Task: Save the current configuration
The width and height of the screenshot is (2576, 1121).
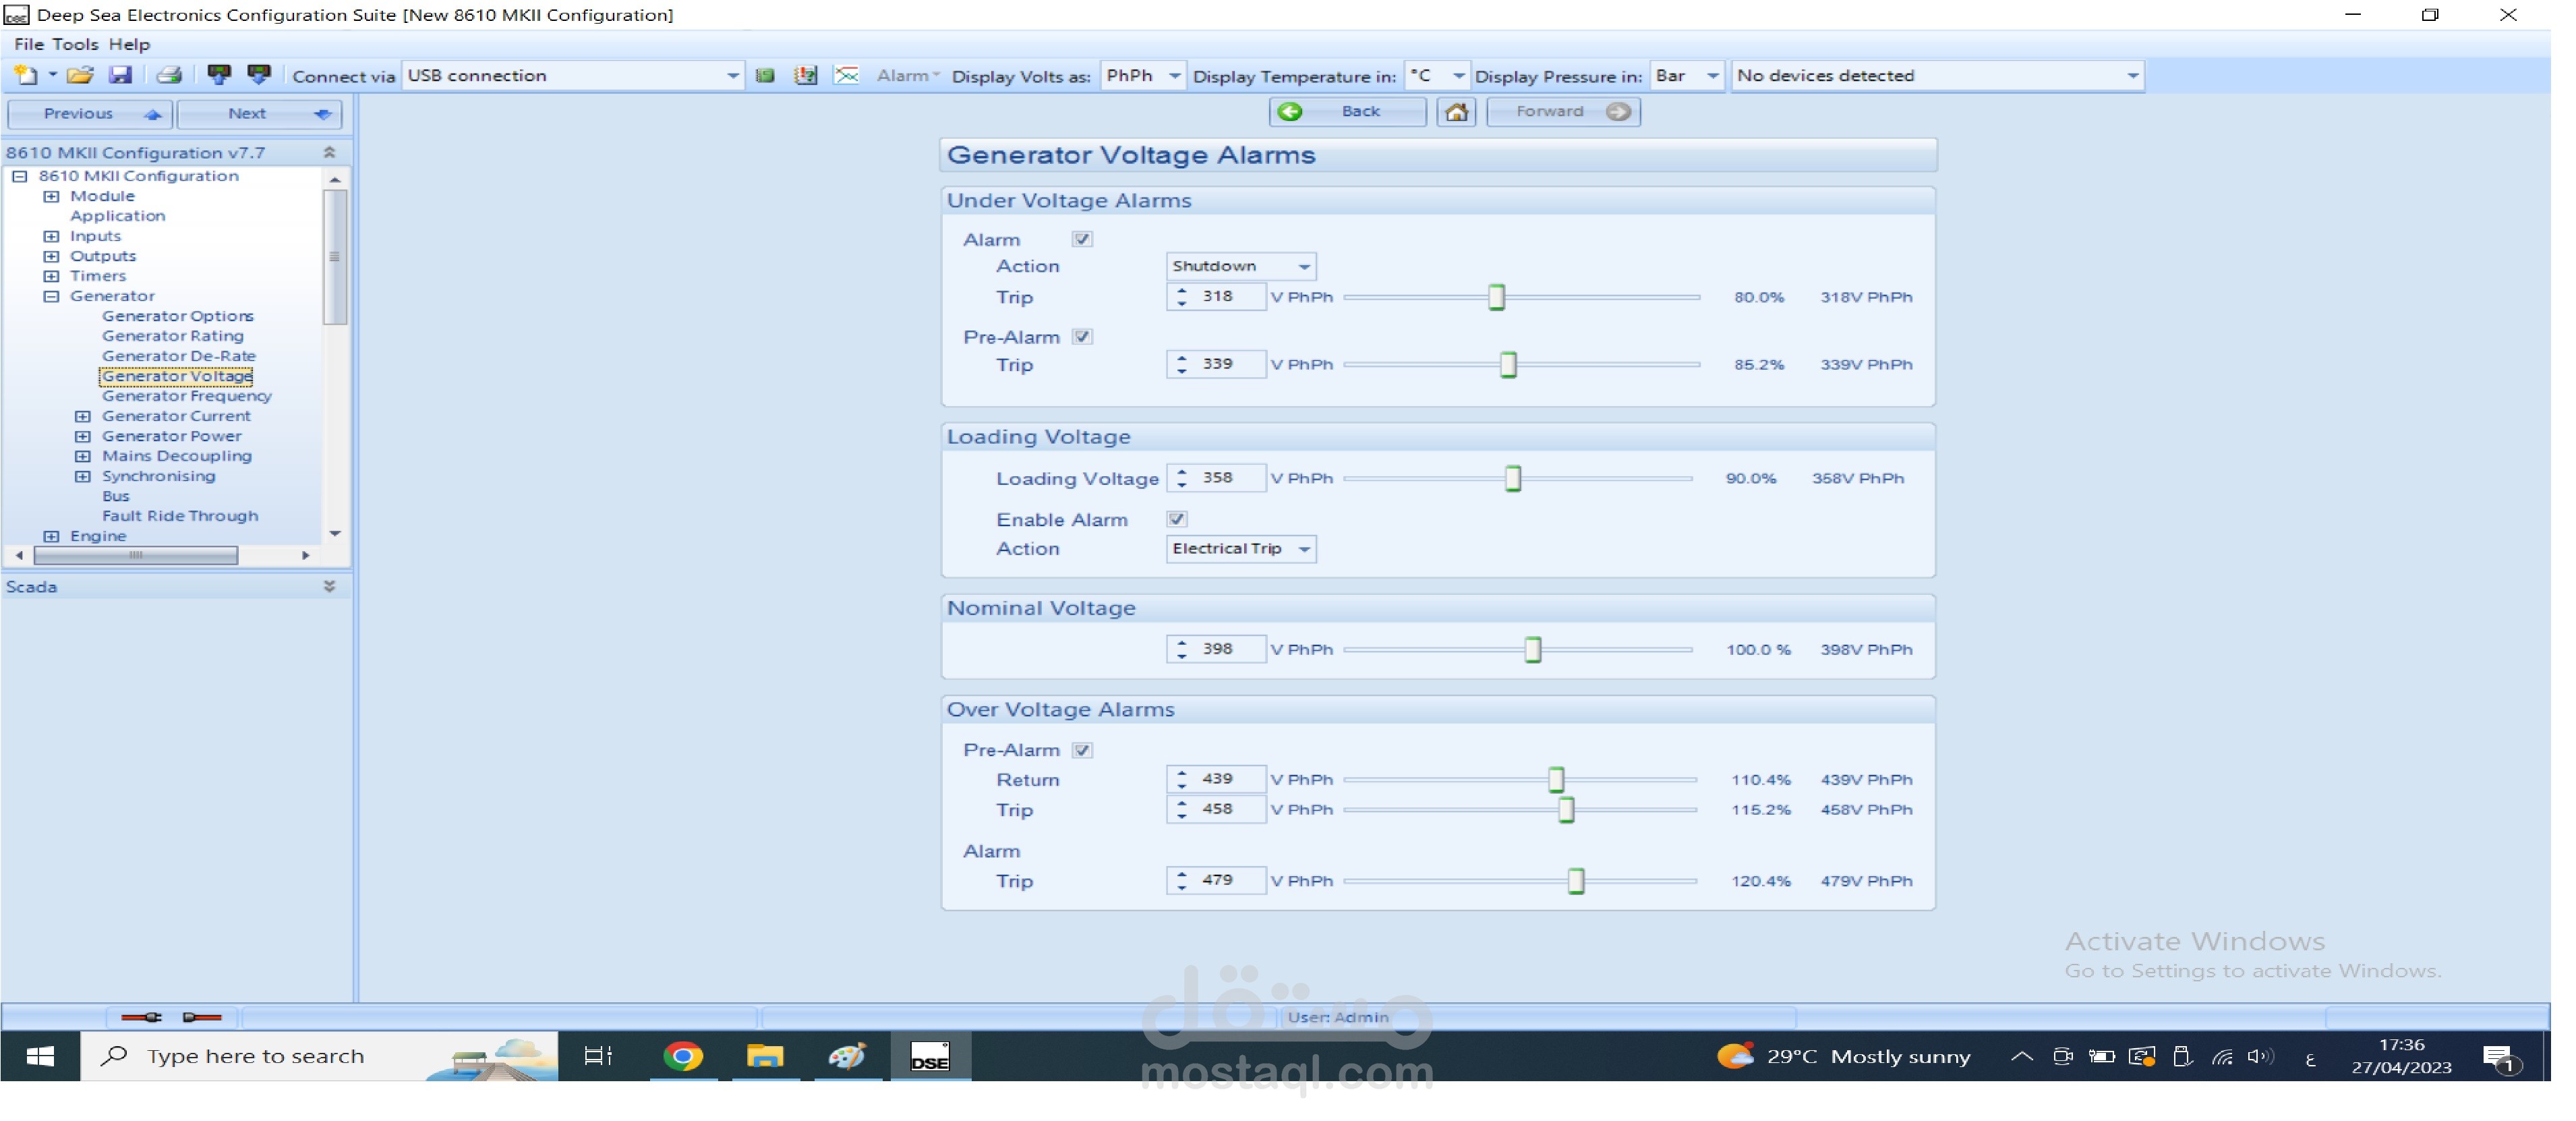Action: (x=120, y=75)
